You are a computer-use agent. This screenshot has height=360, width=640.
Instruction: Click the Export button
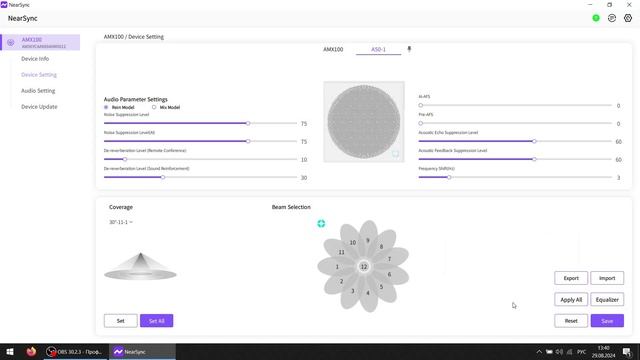[571, 278]
